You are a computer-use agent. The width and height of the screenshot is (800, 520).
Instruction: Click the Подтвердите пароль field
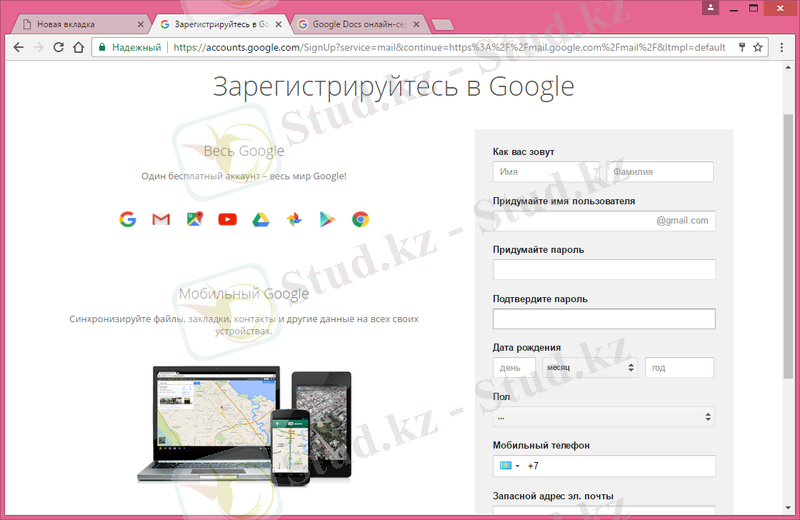coord(604,318)
